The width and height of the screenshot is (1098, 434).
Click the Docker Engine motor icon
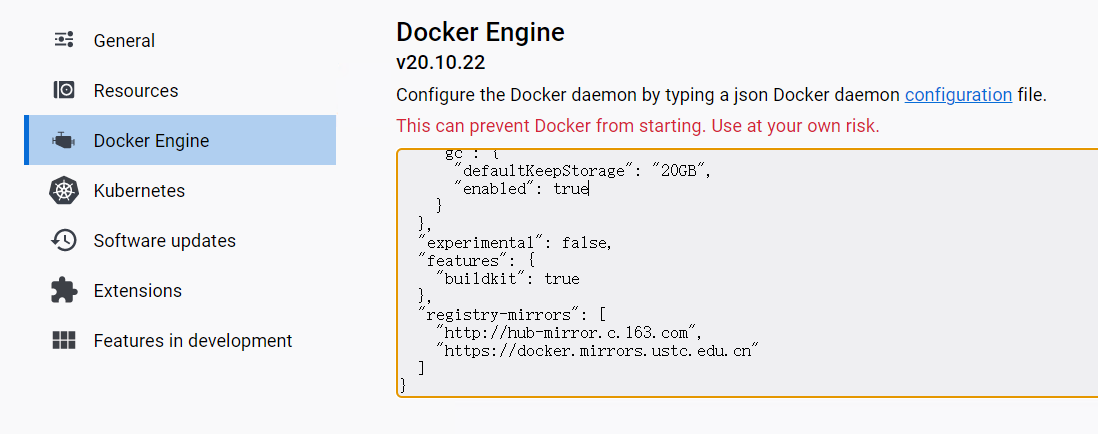click(x=64, y=140)
